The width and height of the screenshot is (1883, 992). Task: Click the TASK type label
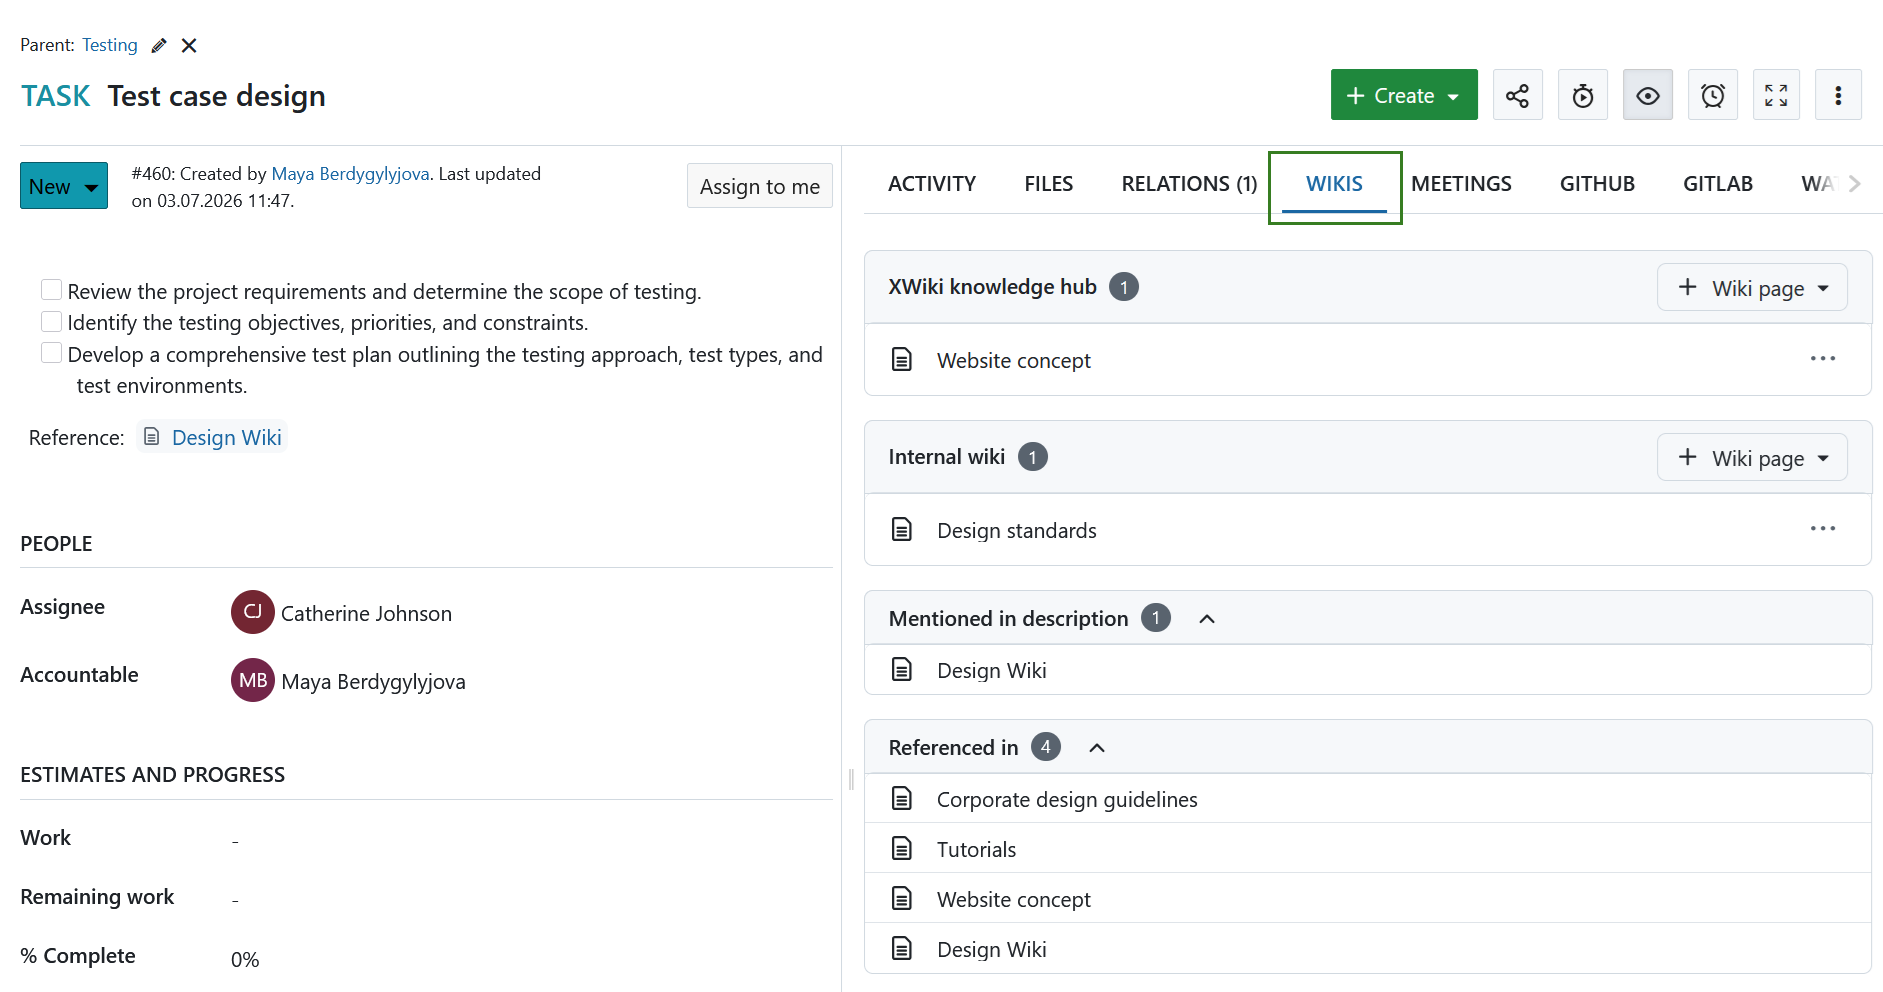[56, 96]
